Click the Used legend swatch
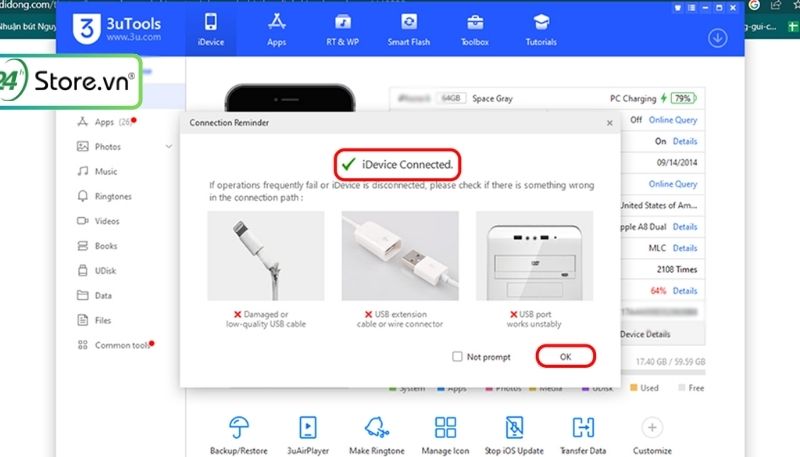The image size is (800, 457). pyautogui.click(x=634, y=388)
